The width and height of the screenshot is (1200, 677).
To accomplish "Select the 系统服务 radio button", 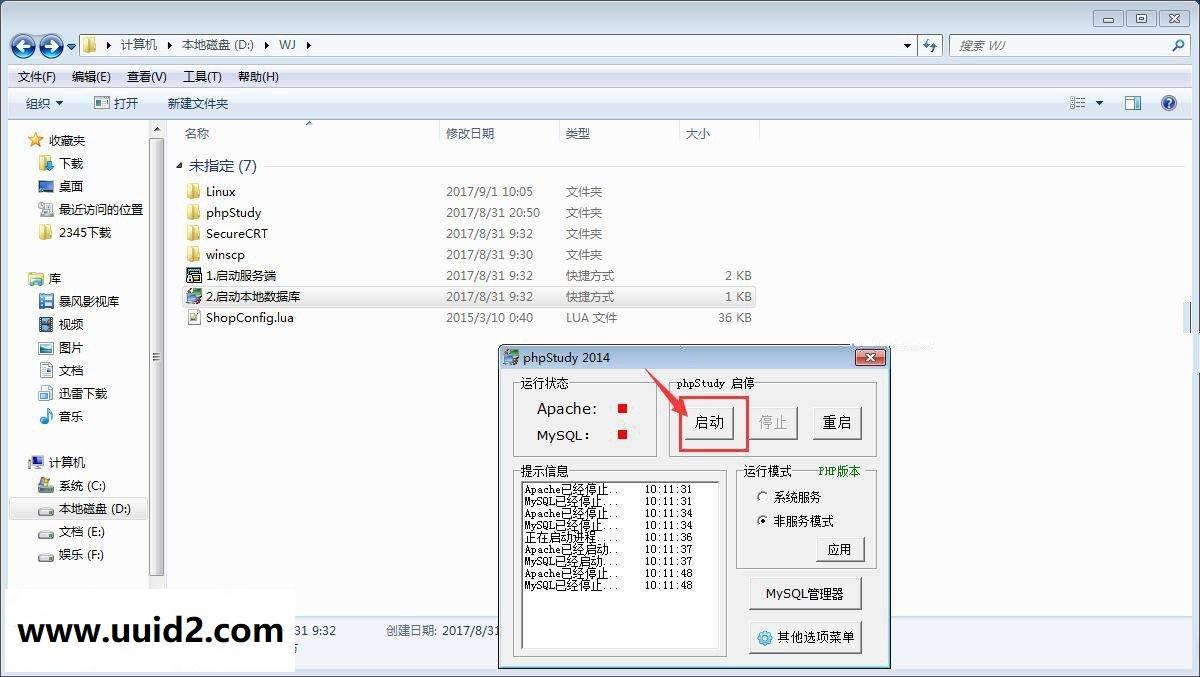I will pyautogui.click(x=760, y=496).
